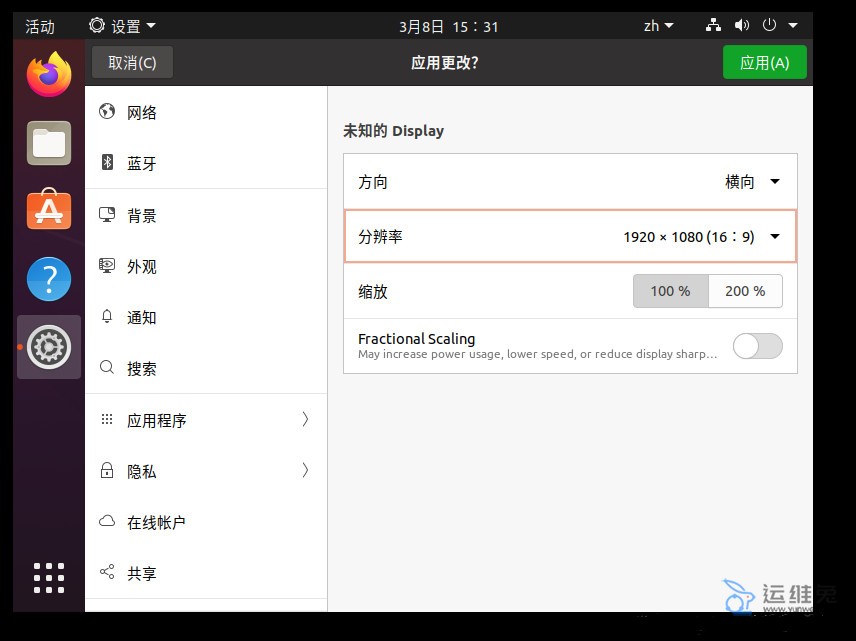The height and width of the screenshot is (641, 856).
Task: Click the green 应用(A) button
Action: (x=764, y=62)
